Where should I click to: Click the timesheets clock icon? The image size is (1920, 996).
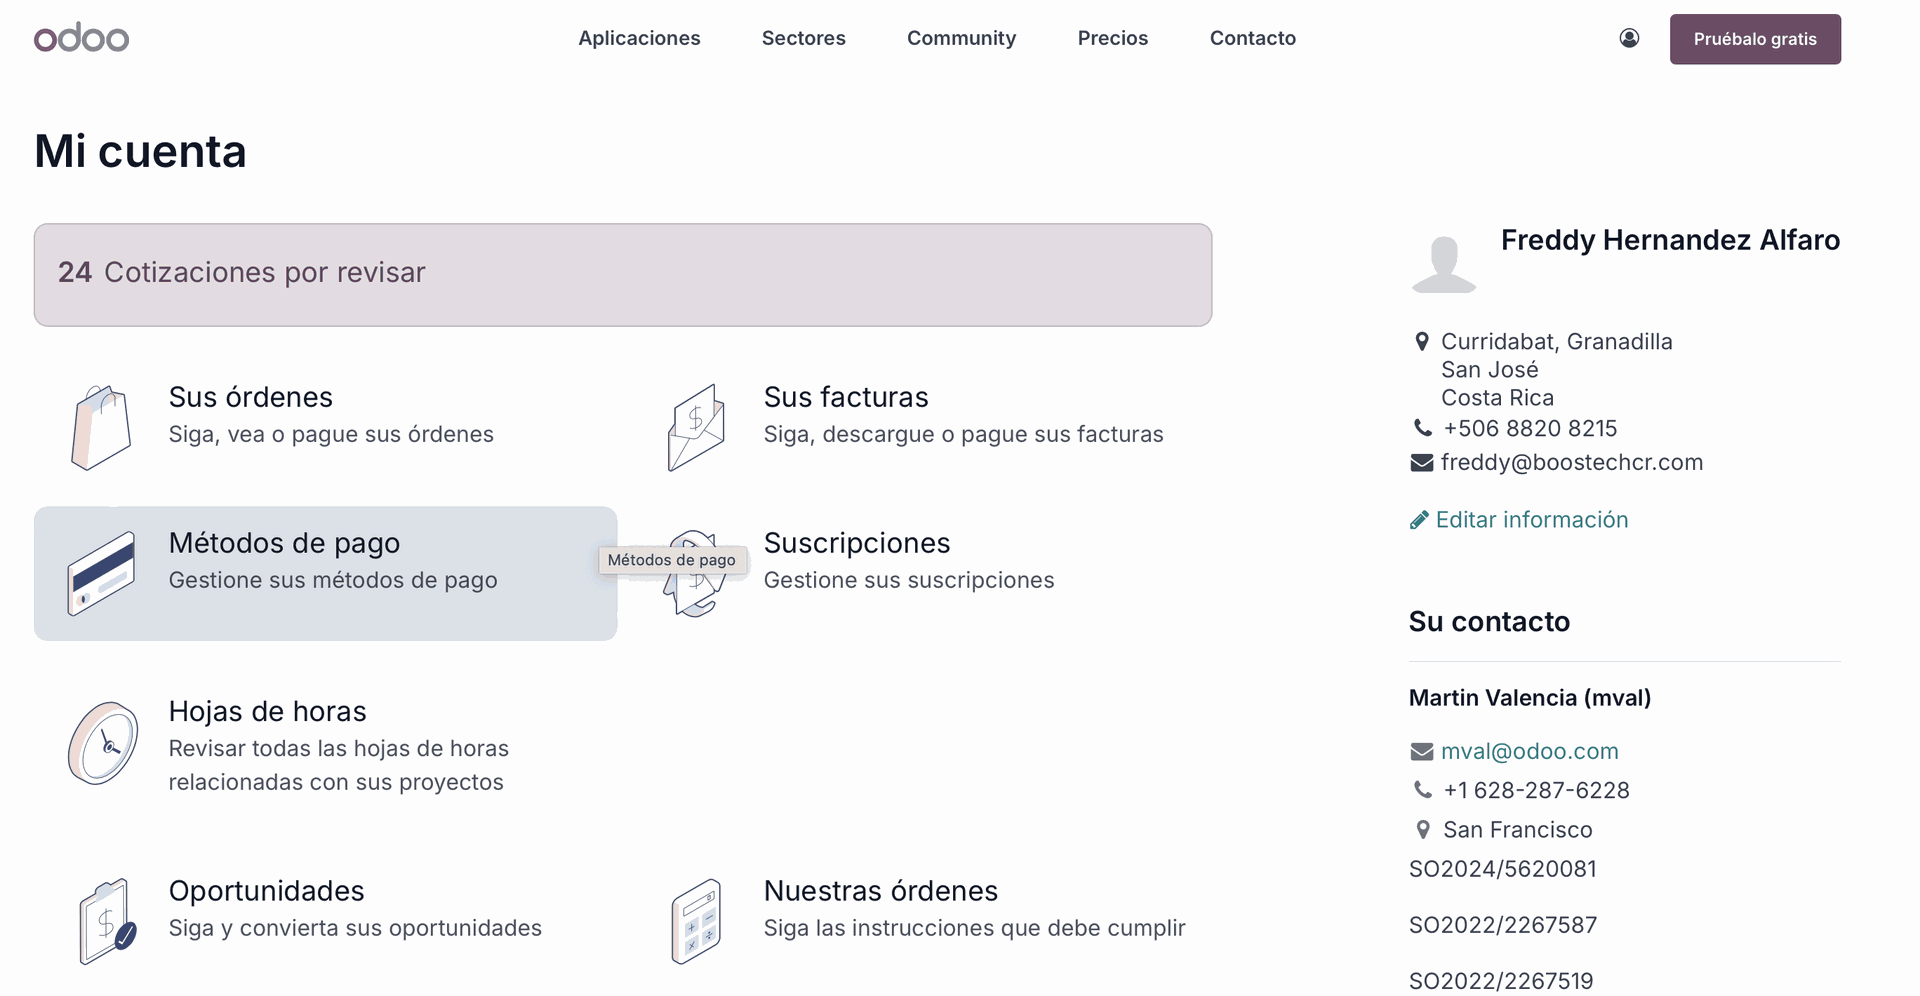click(103, 743)
